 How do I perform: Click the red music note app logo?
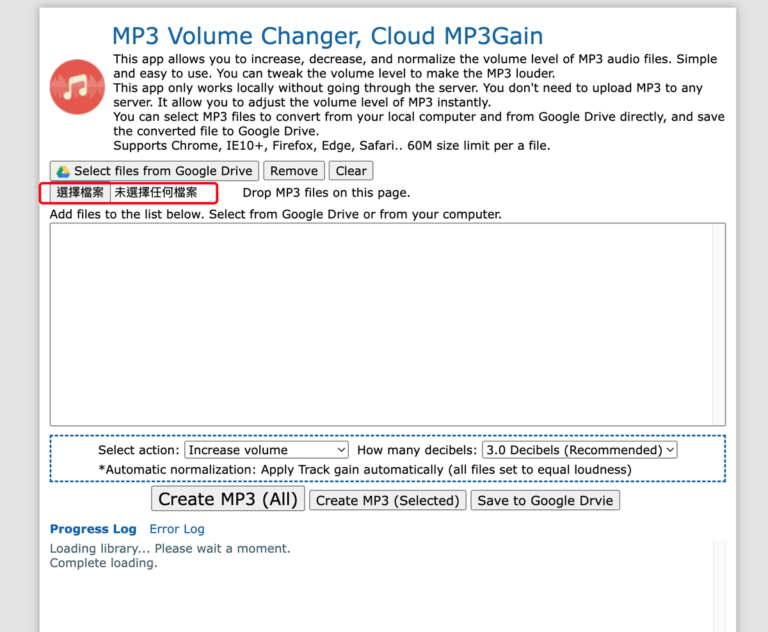77,87
